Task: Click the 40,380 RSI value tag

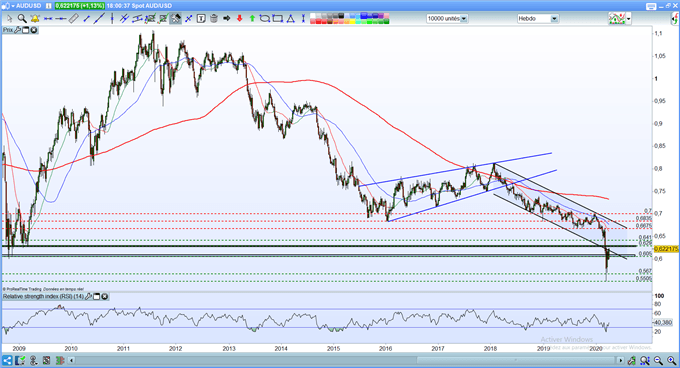Action: click(663, 322)
